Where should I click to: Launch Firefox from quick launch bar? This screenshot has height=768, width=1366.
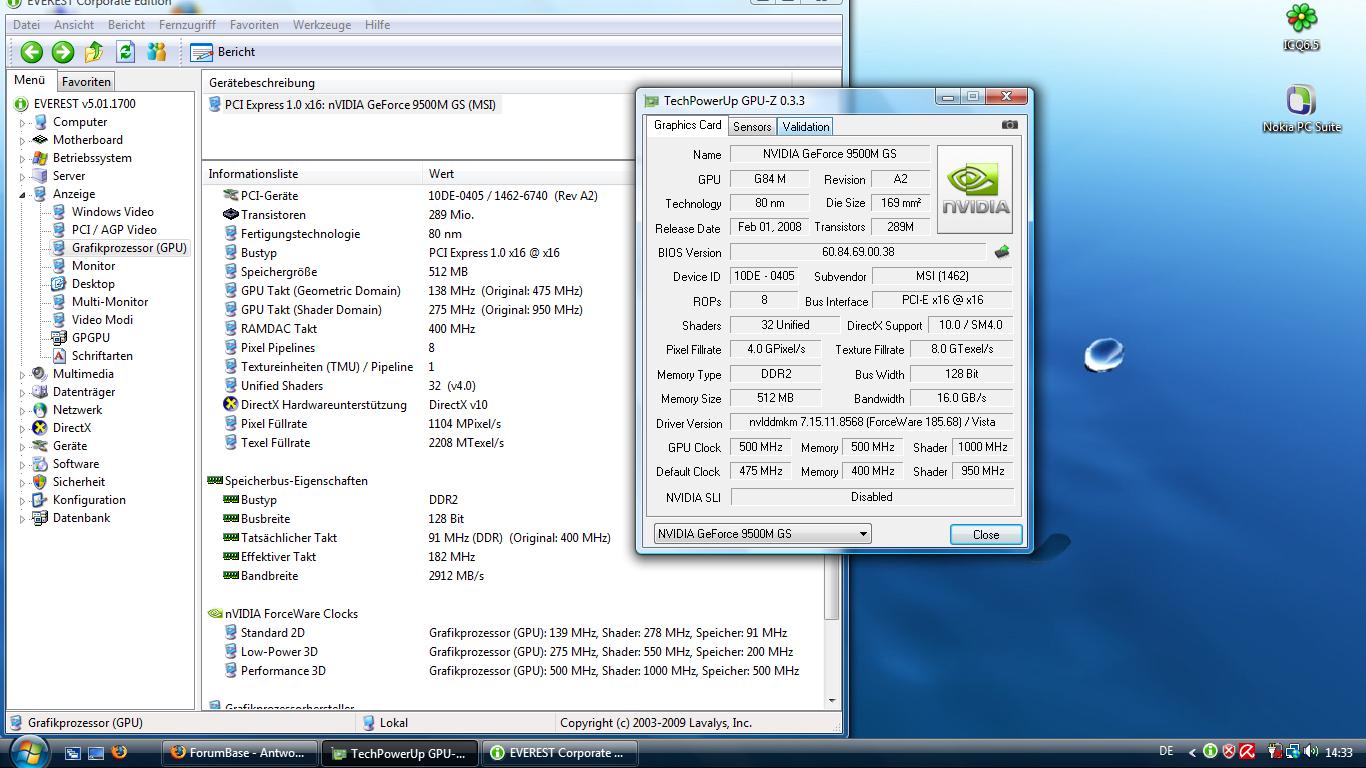[x=119, y=752]
